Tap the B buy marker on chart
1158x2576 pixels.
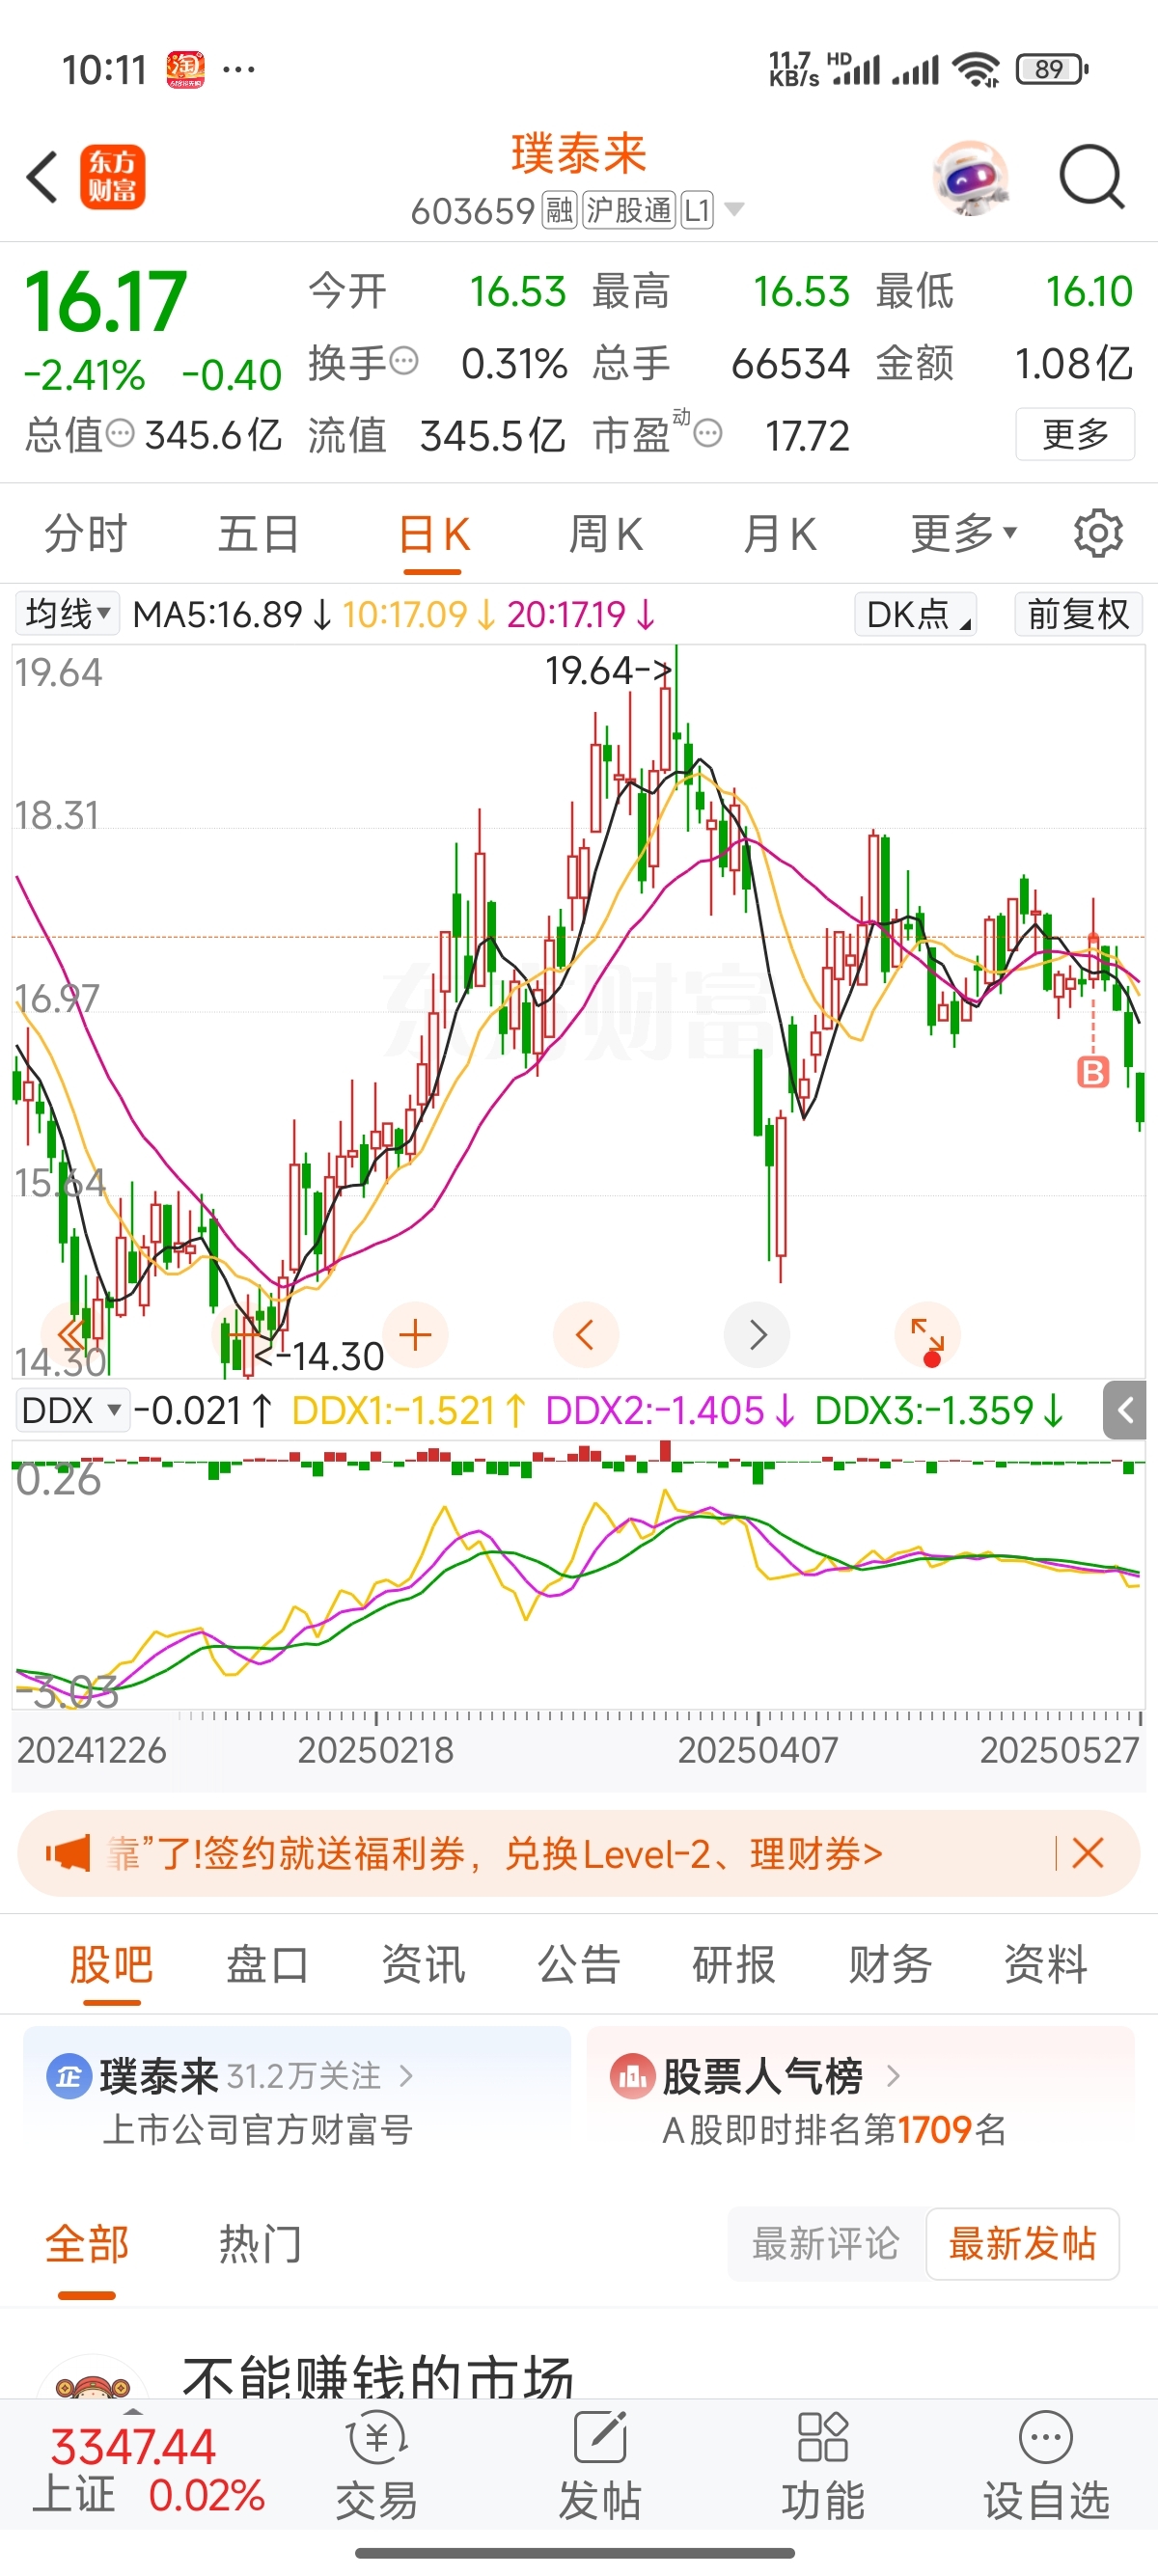click(x=1092, y=1072)
